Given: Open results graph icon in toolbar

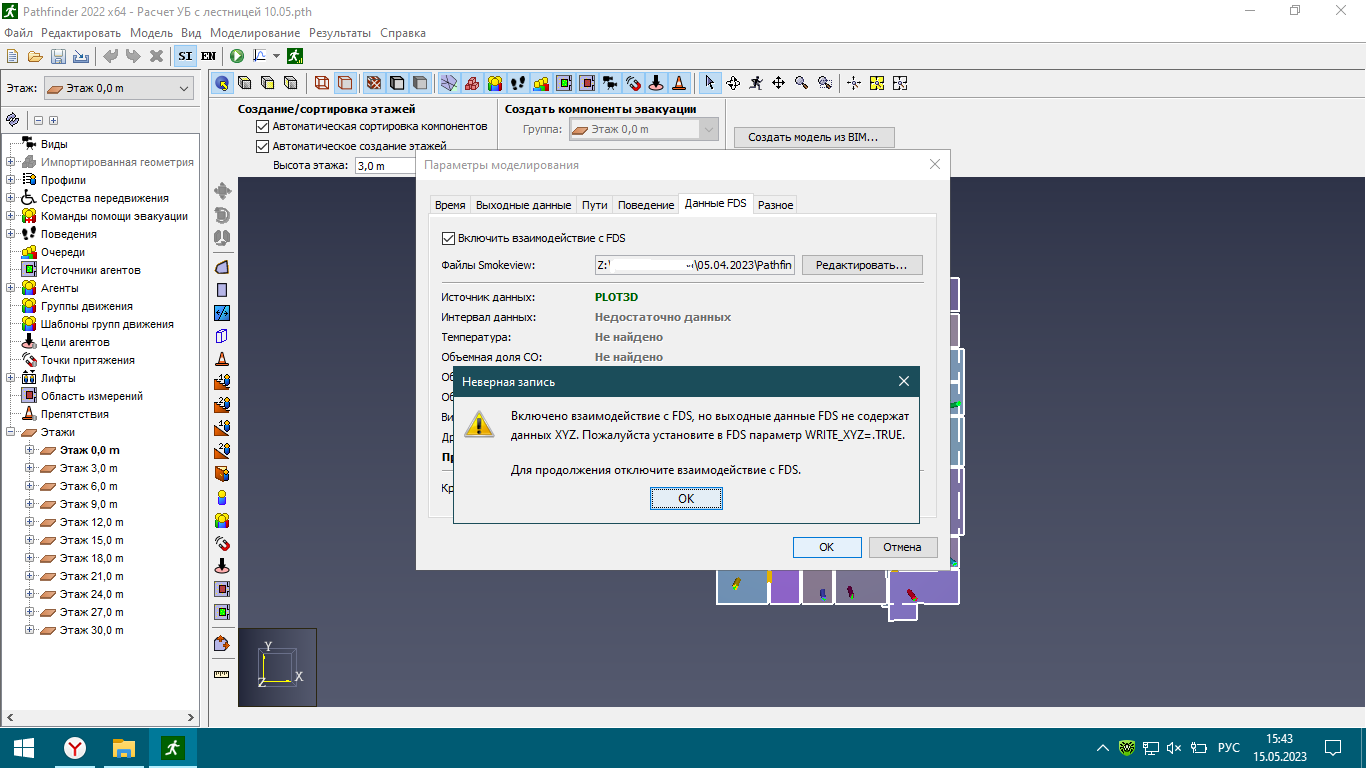Looking at the screenshot, I should click(x=260, y=56).
